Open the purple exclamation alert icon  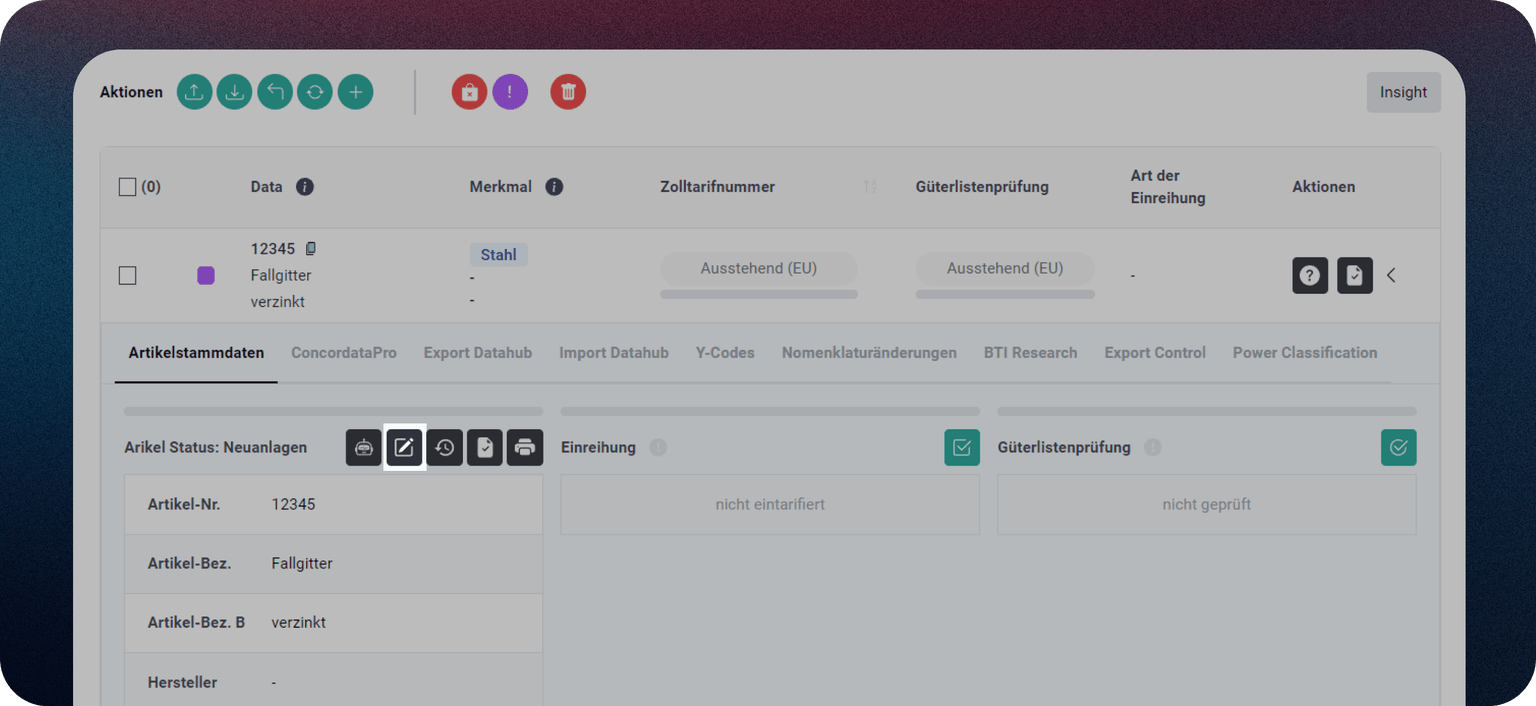click(x=510, y=91)
